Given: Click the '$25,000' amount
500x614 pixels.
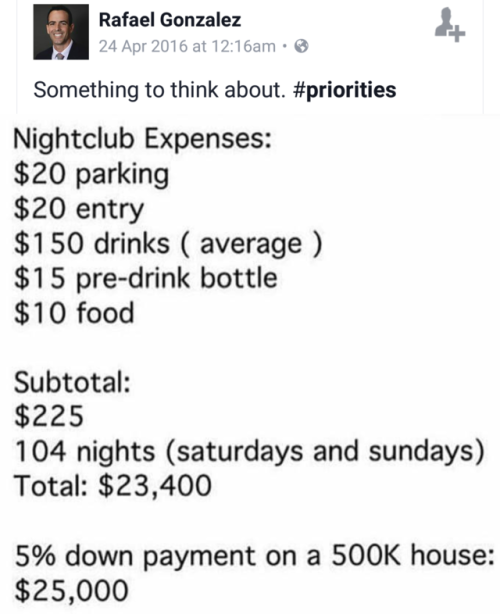Looking at the screenshot, I should coord(72,591).
